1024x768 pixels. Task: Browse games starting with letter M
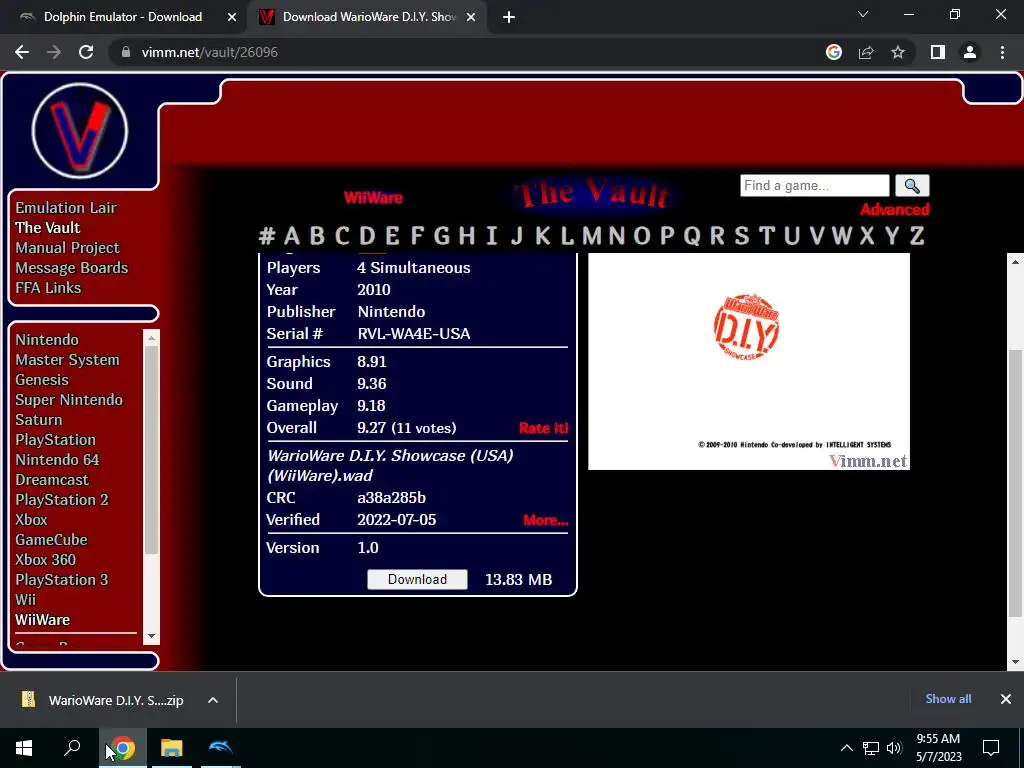point(592,235)
